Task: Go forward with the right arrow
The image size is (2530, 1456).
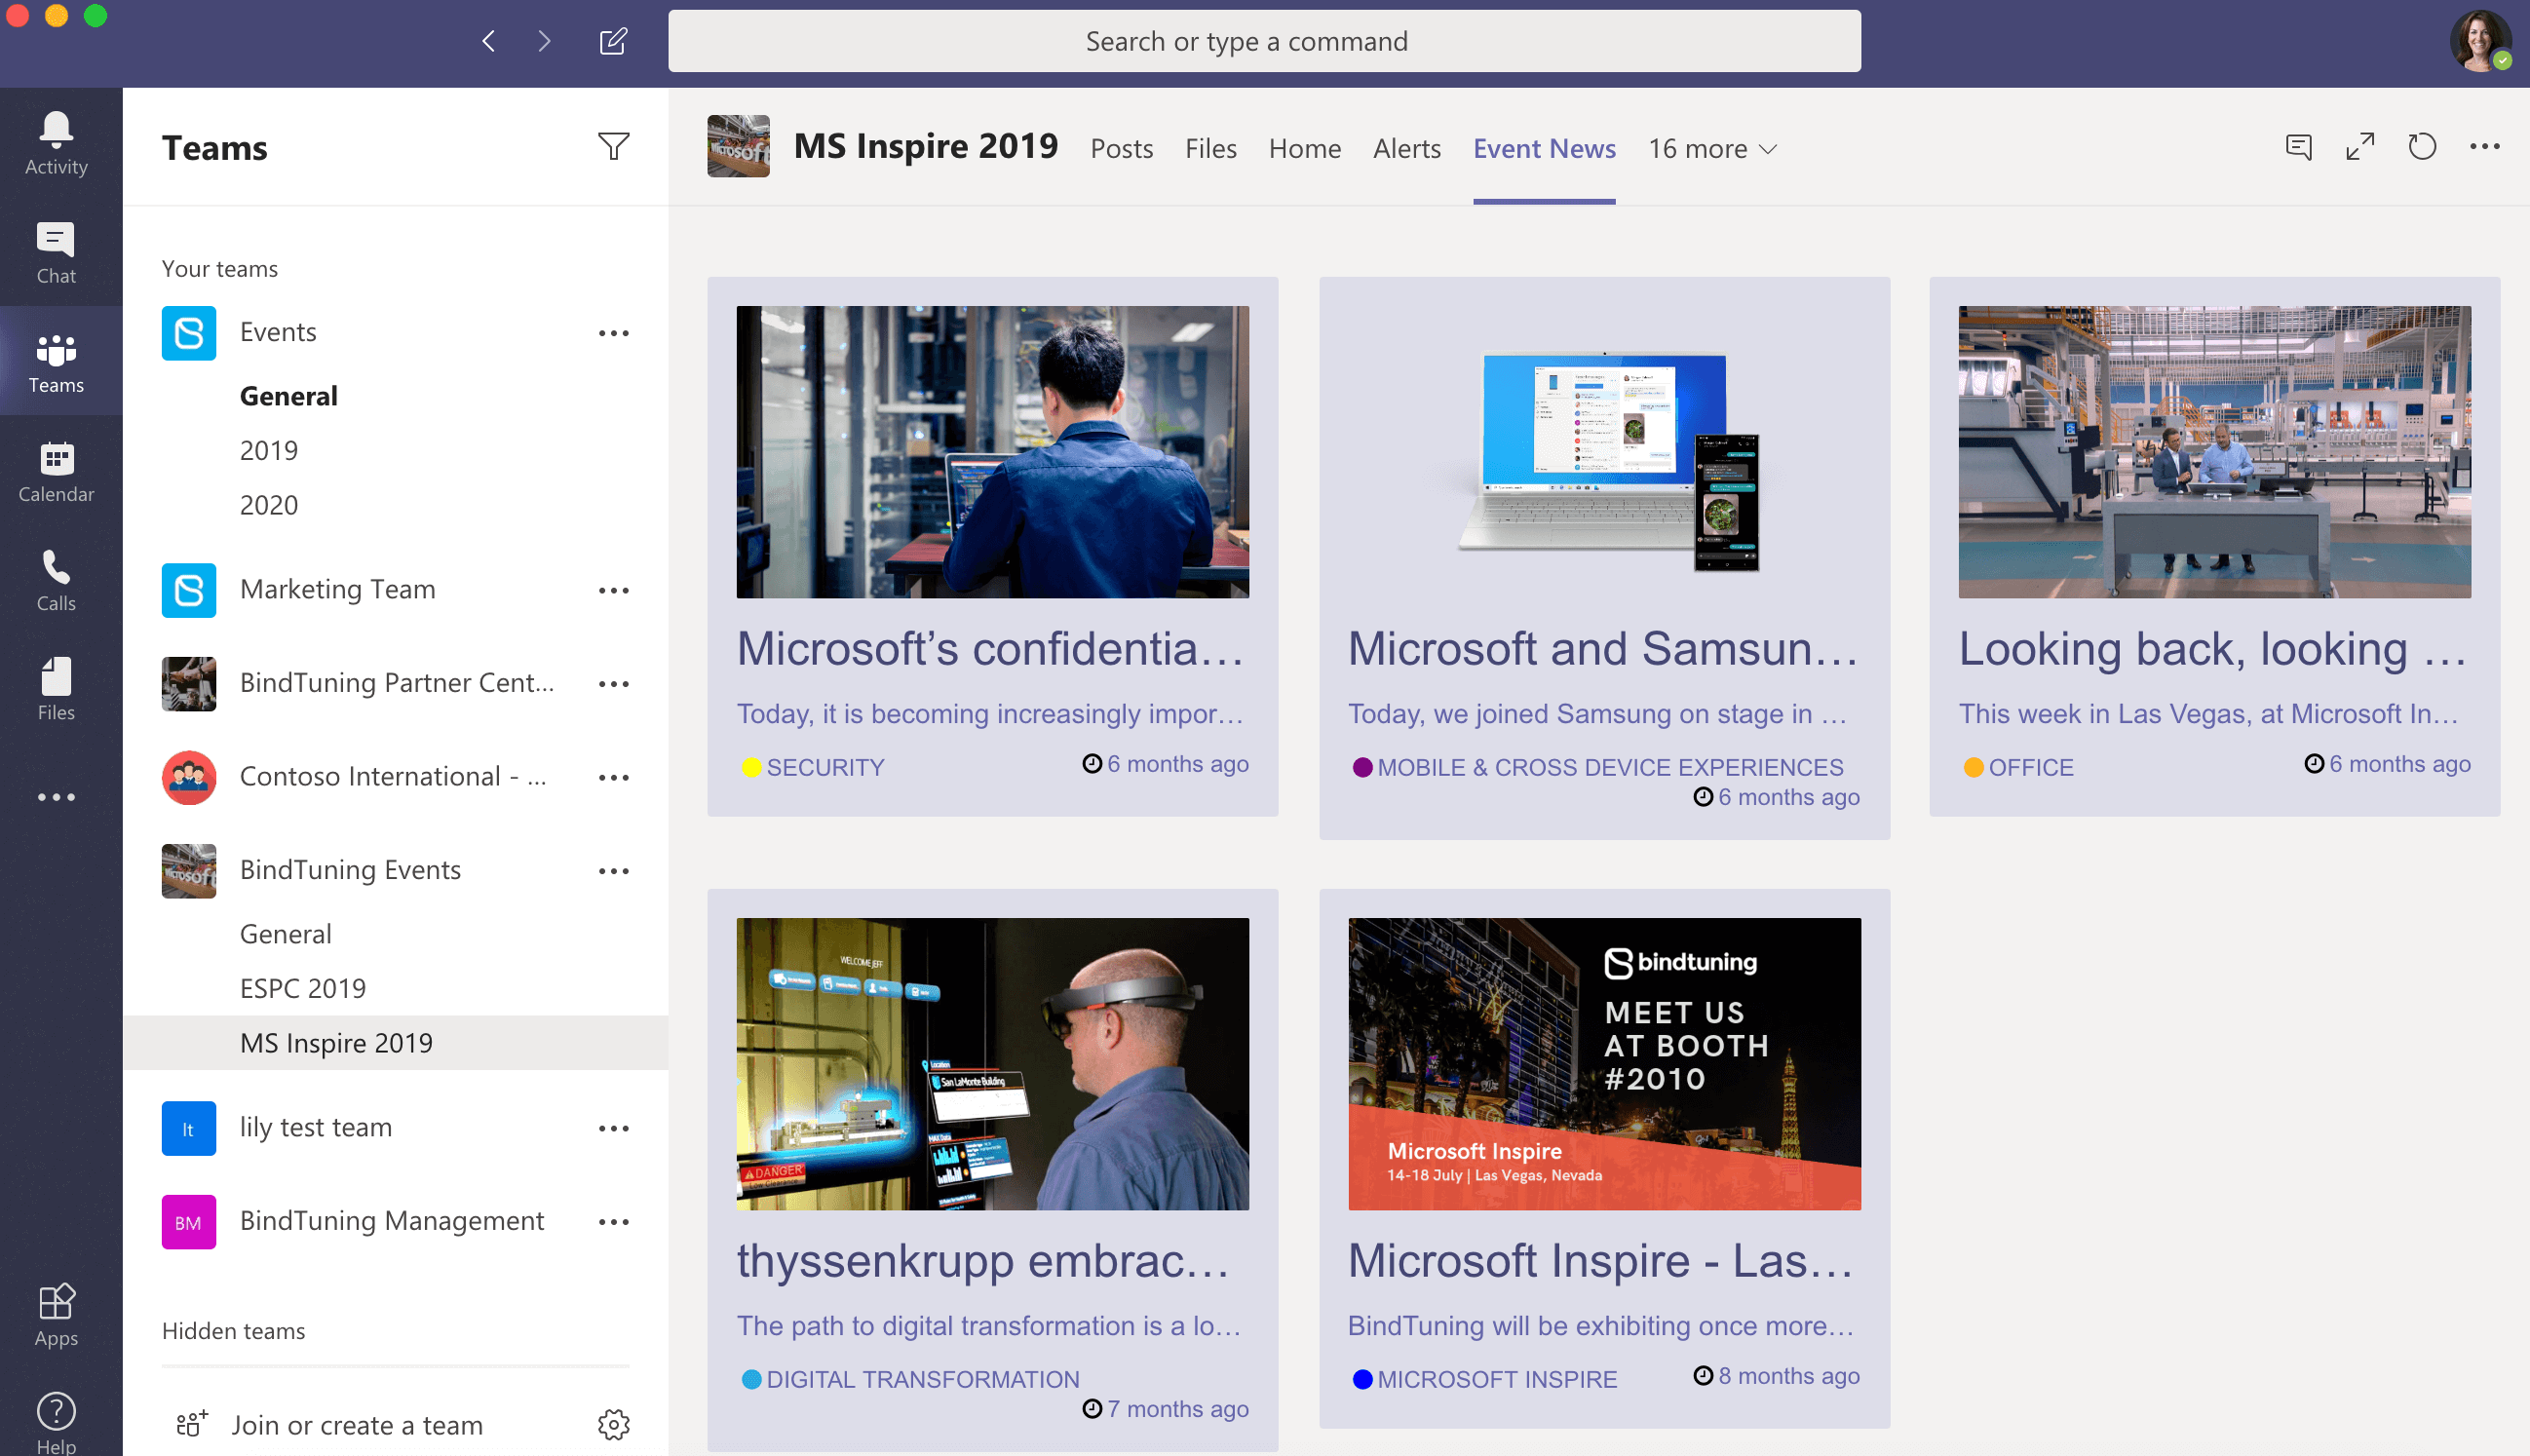Action: pyautogui.click(x=544, y=41)
